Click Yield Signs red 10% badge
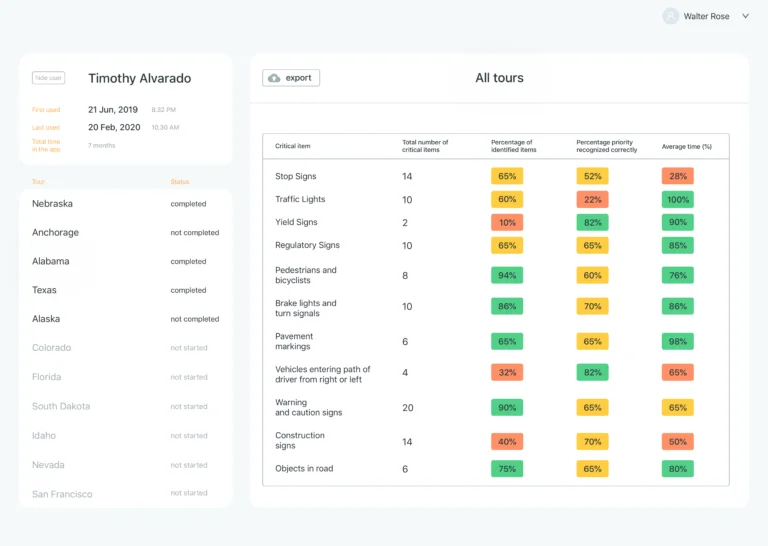This screenshot has width=768, height=546. tap(507, 222)
